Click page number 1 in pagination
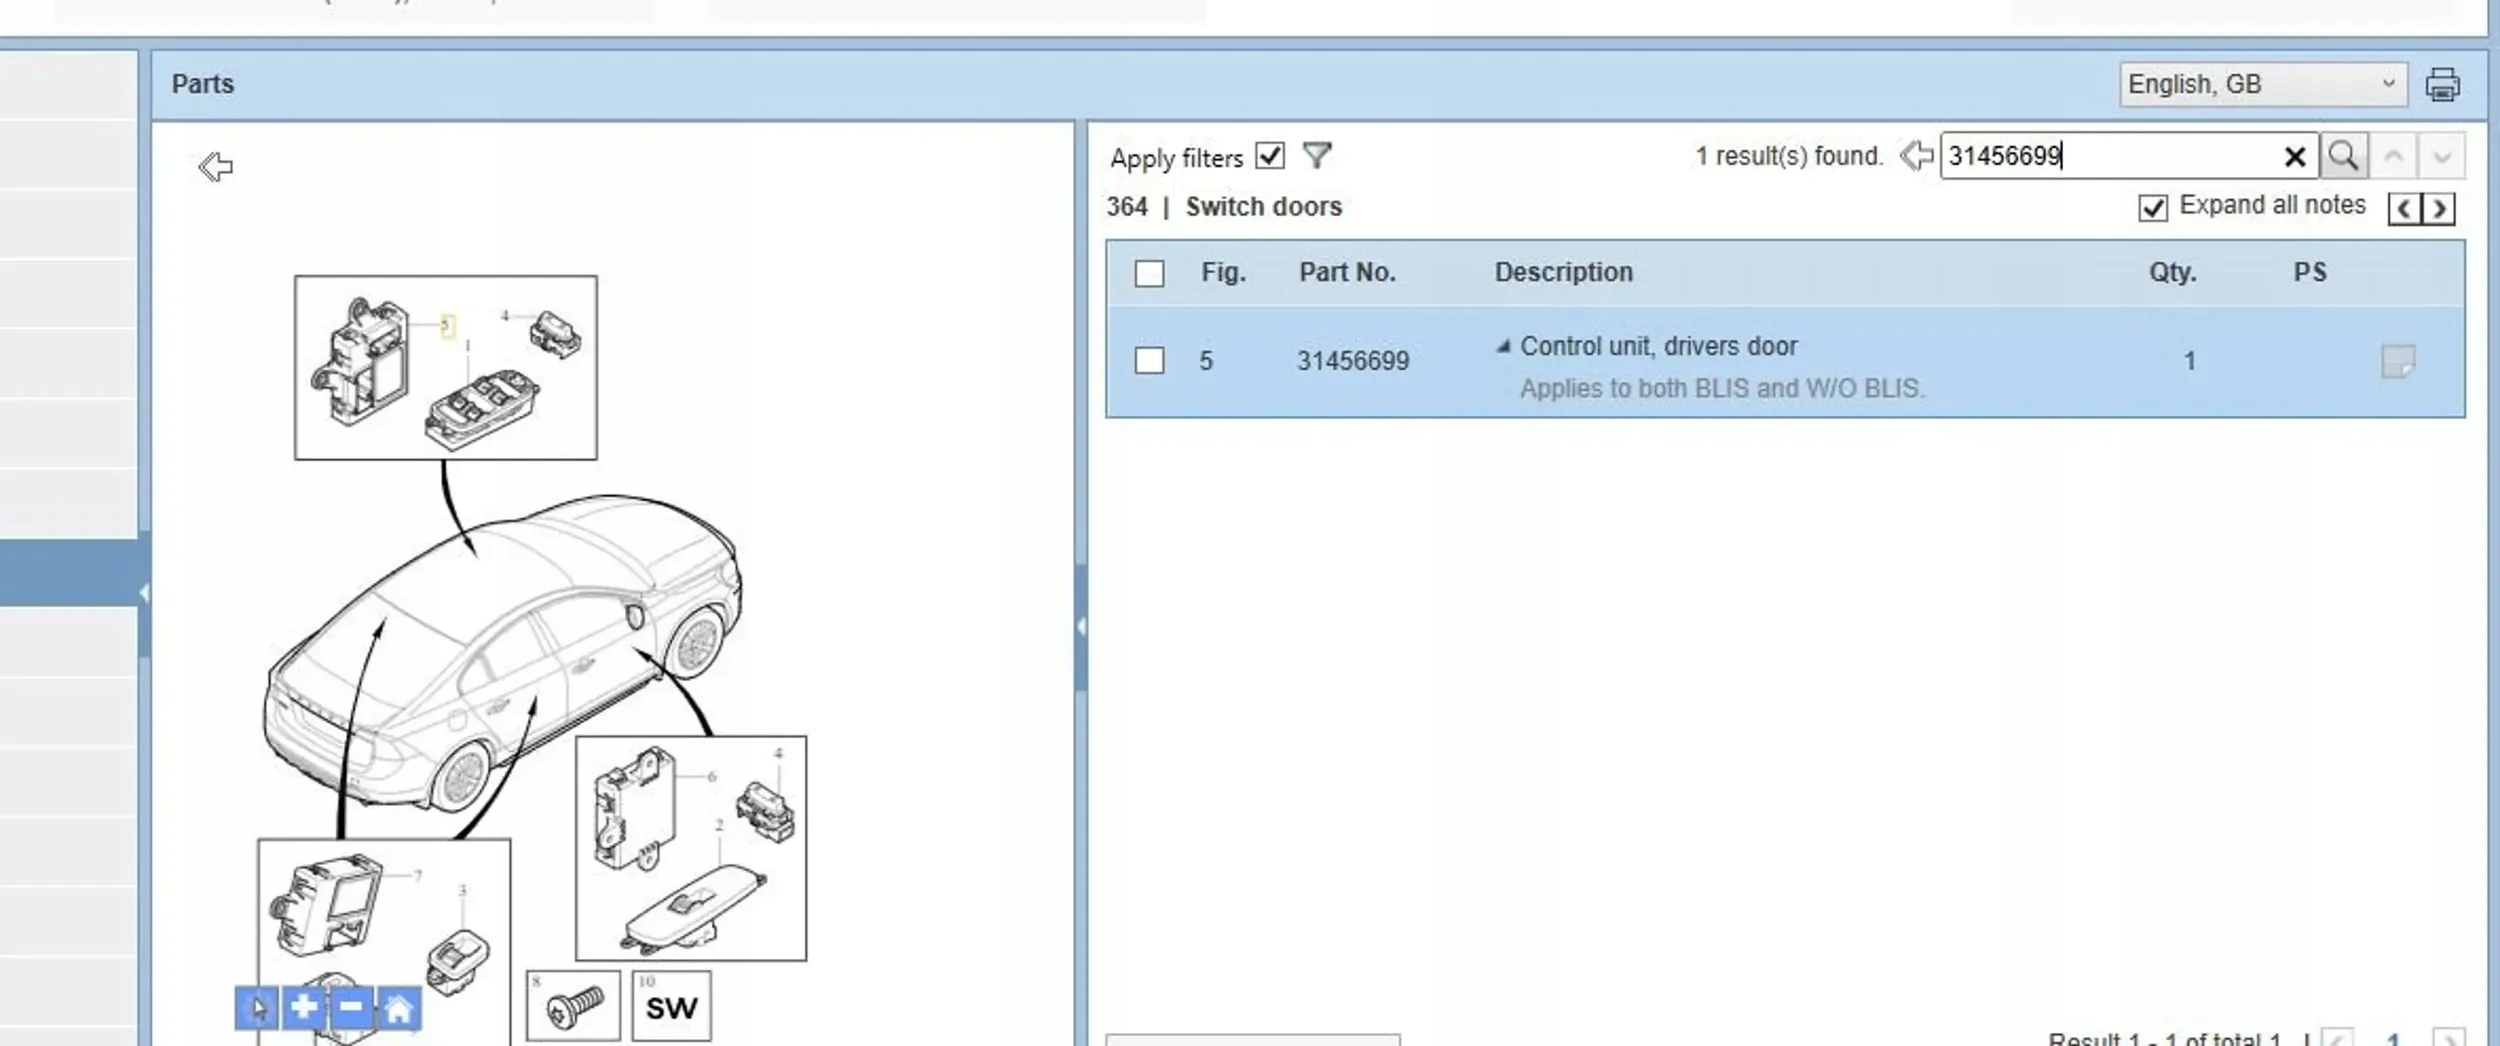2500x1046 pixels. tap(2393, 1039)
